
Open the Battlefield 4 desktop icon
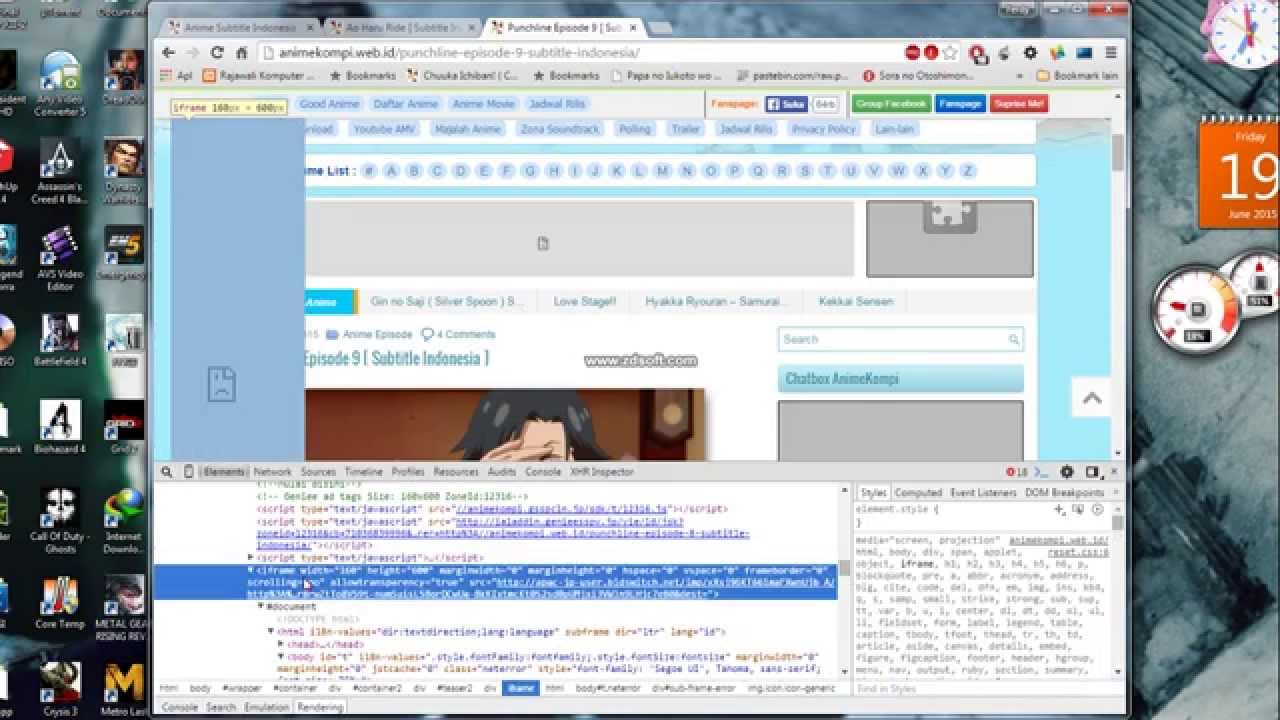click(60, 341)
